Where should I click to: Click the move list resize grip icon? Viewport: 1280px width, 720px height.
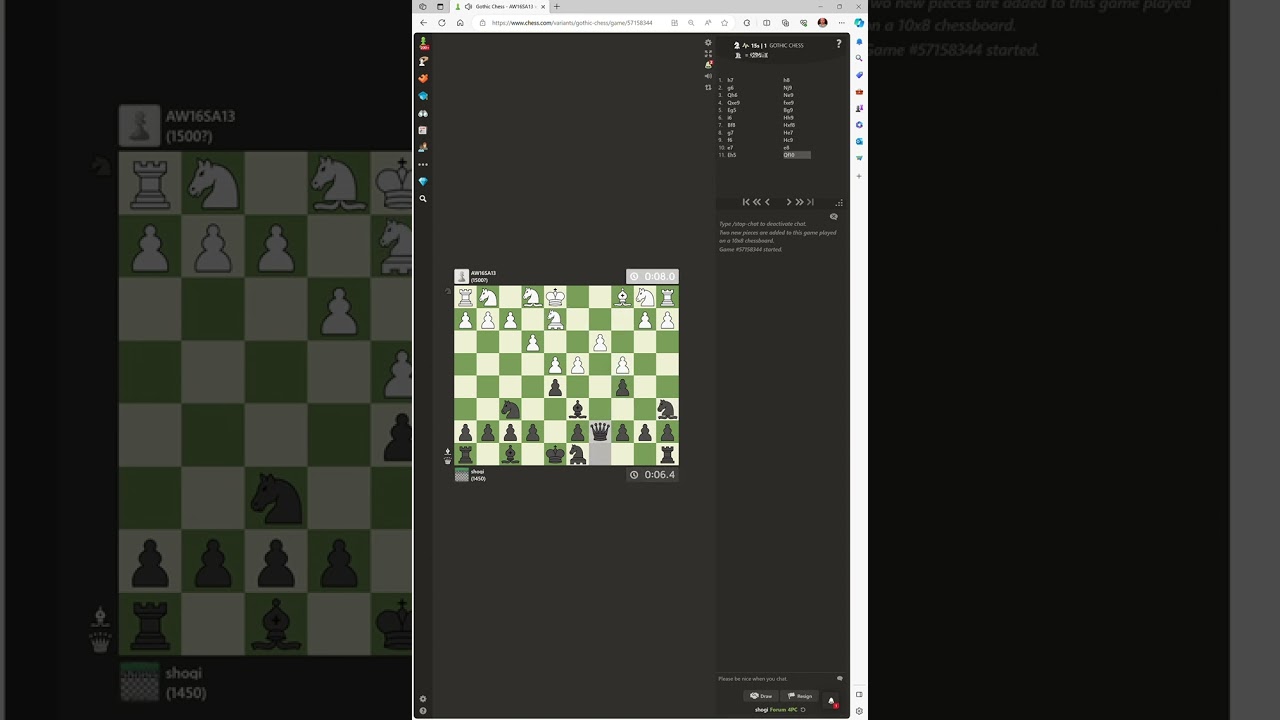[839, 203]
